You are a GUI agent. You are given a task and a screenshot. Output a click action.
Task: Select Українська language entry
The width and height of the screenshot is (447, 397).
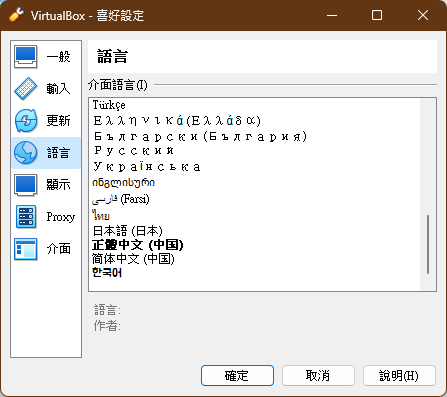pyautogui.click(x=147, y=166)
